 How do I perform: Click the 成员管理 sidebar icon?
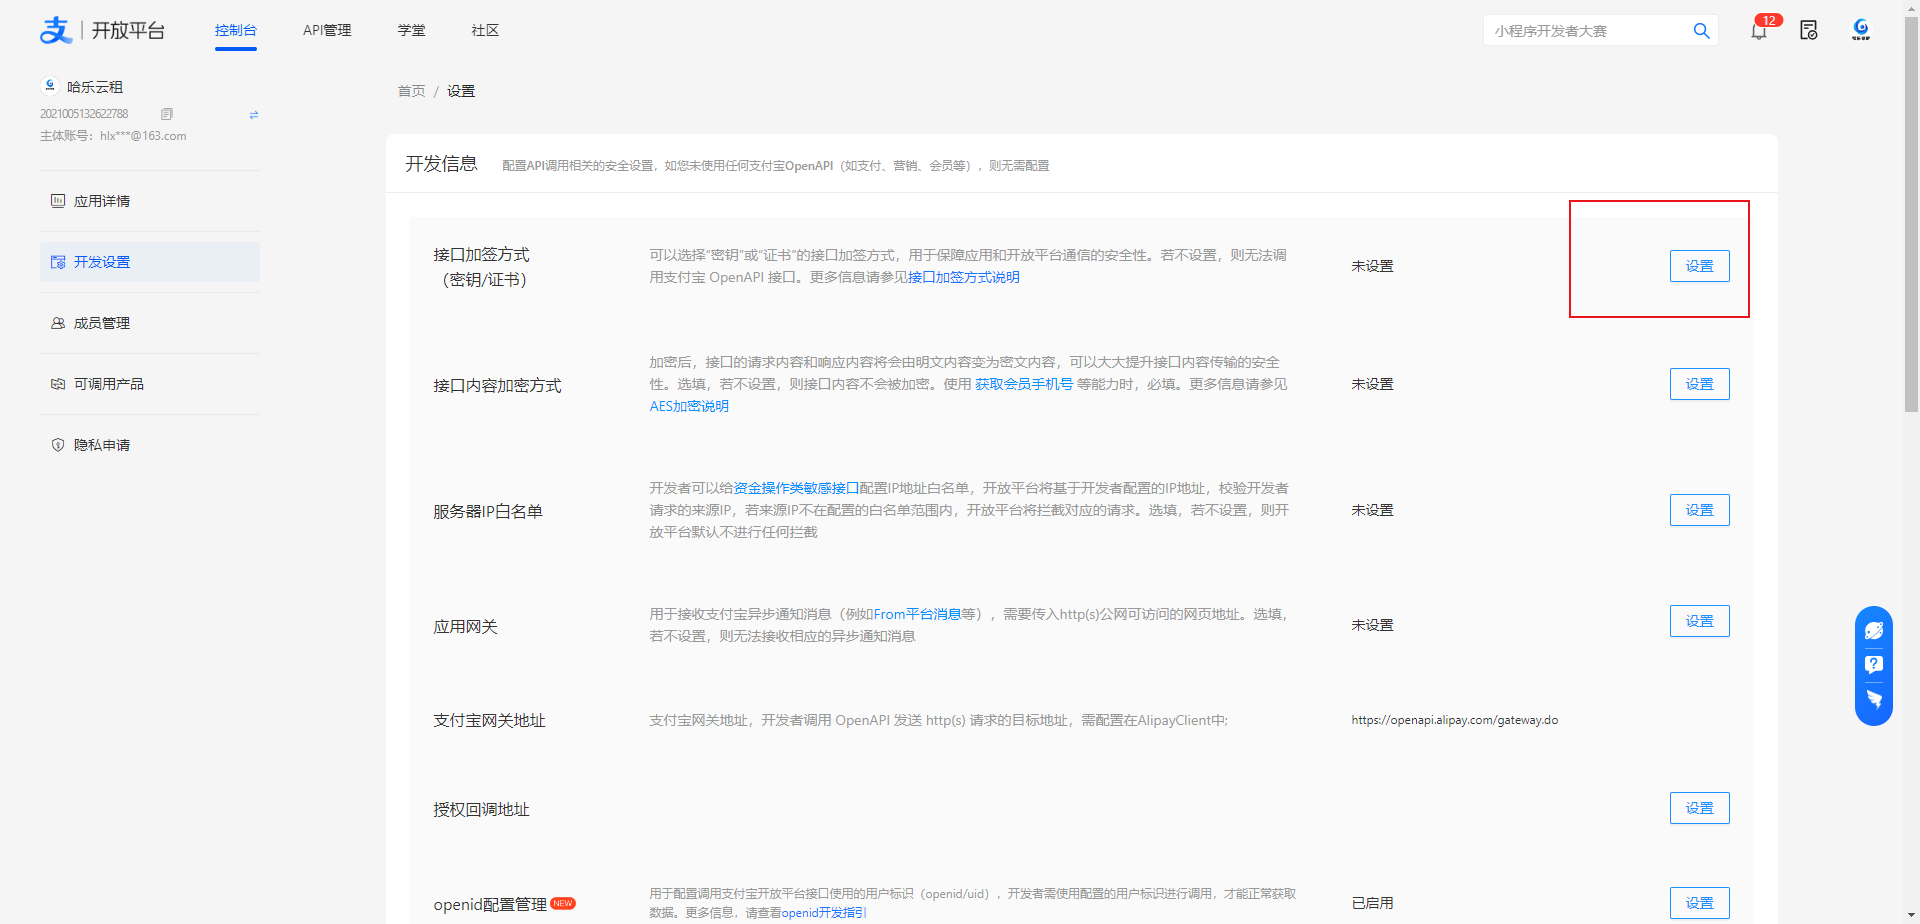[58, 323]
